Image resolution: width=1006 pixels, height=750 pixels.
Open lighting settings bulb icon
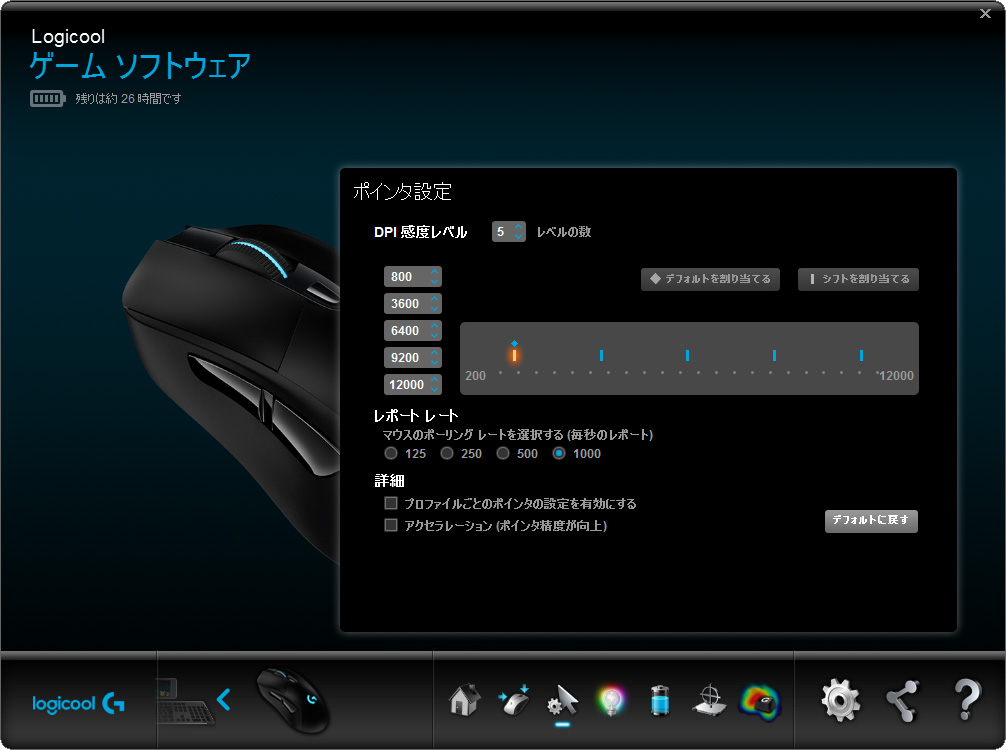[611, 701]
